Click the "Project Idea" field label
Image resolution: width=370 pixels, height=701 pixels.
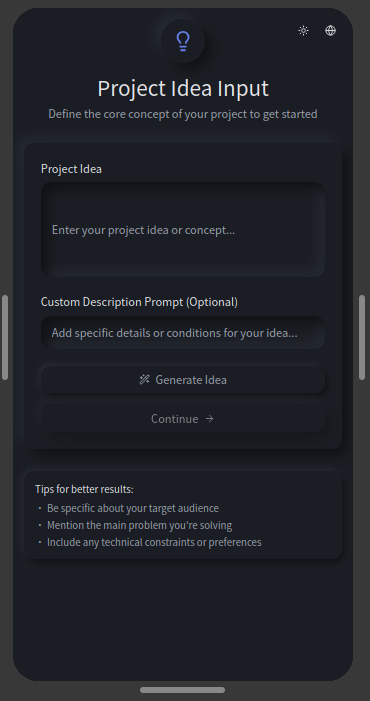71,169
